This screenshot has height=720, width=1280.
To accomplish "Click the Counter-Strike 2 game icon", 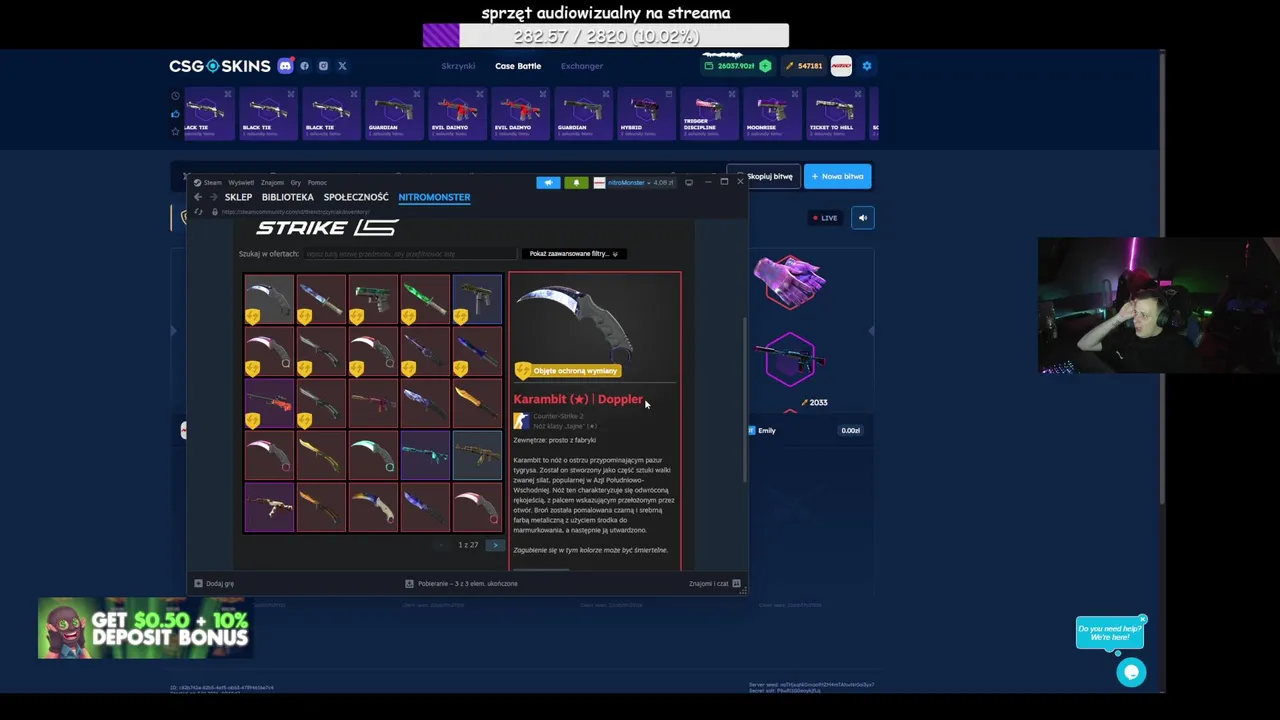I will click(521, 421).
